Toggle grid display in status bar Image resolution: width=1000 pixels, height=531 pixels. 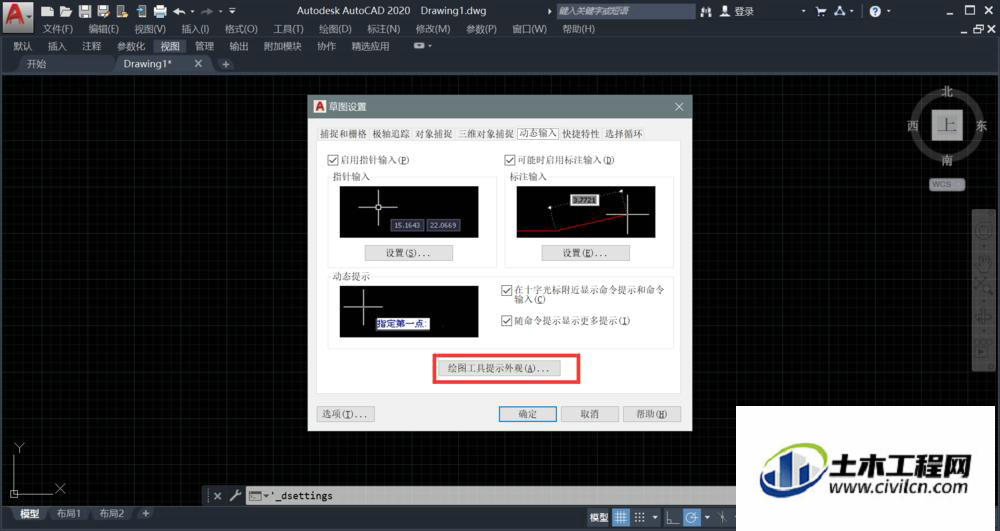(621, 517)
